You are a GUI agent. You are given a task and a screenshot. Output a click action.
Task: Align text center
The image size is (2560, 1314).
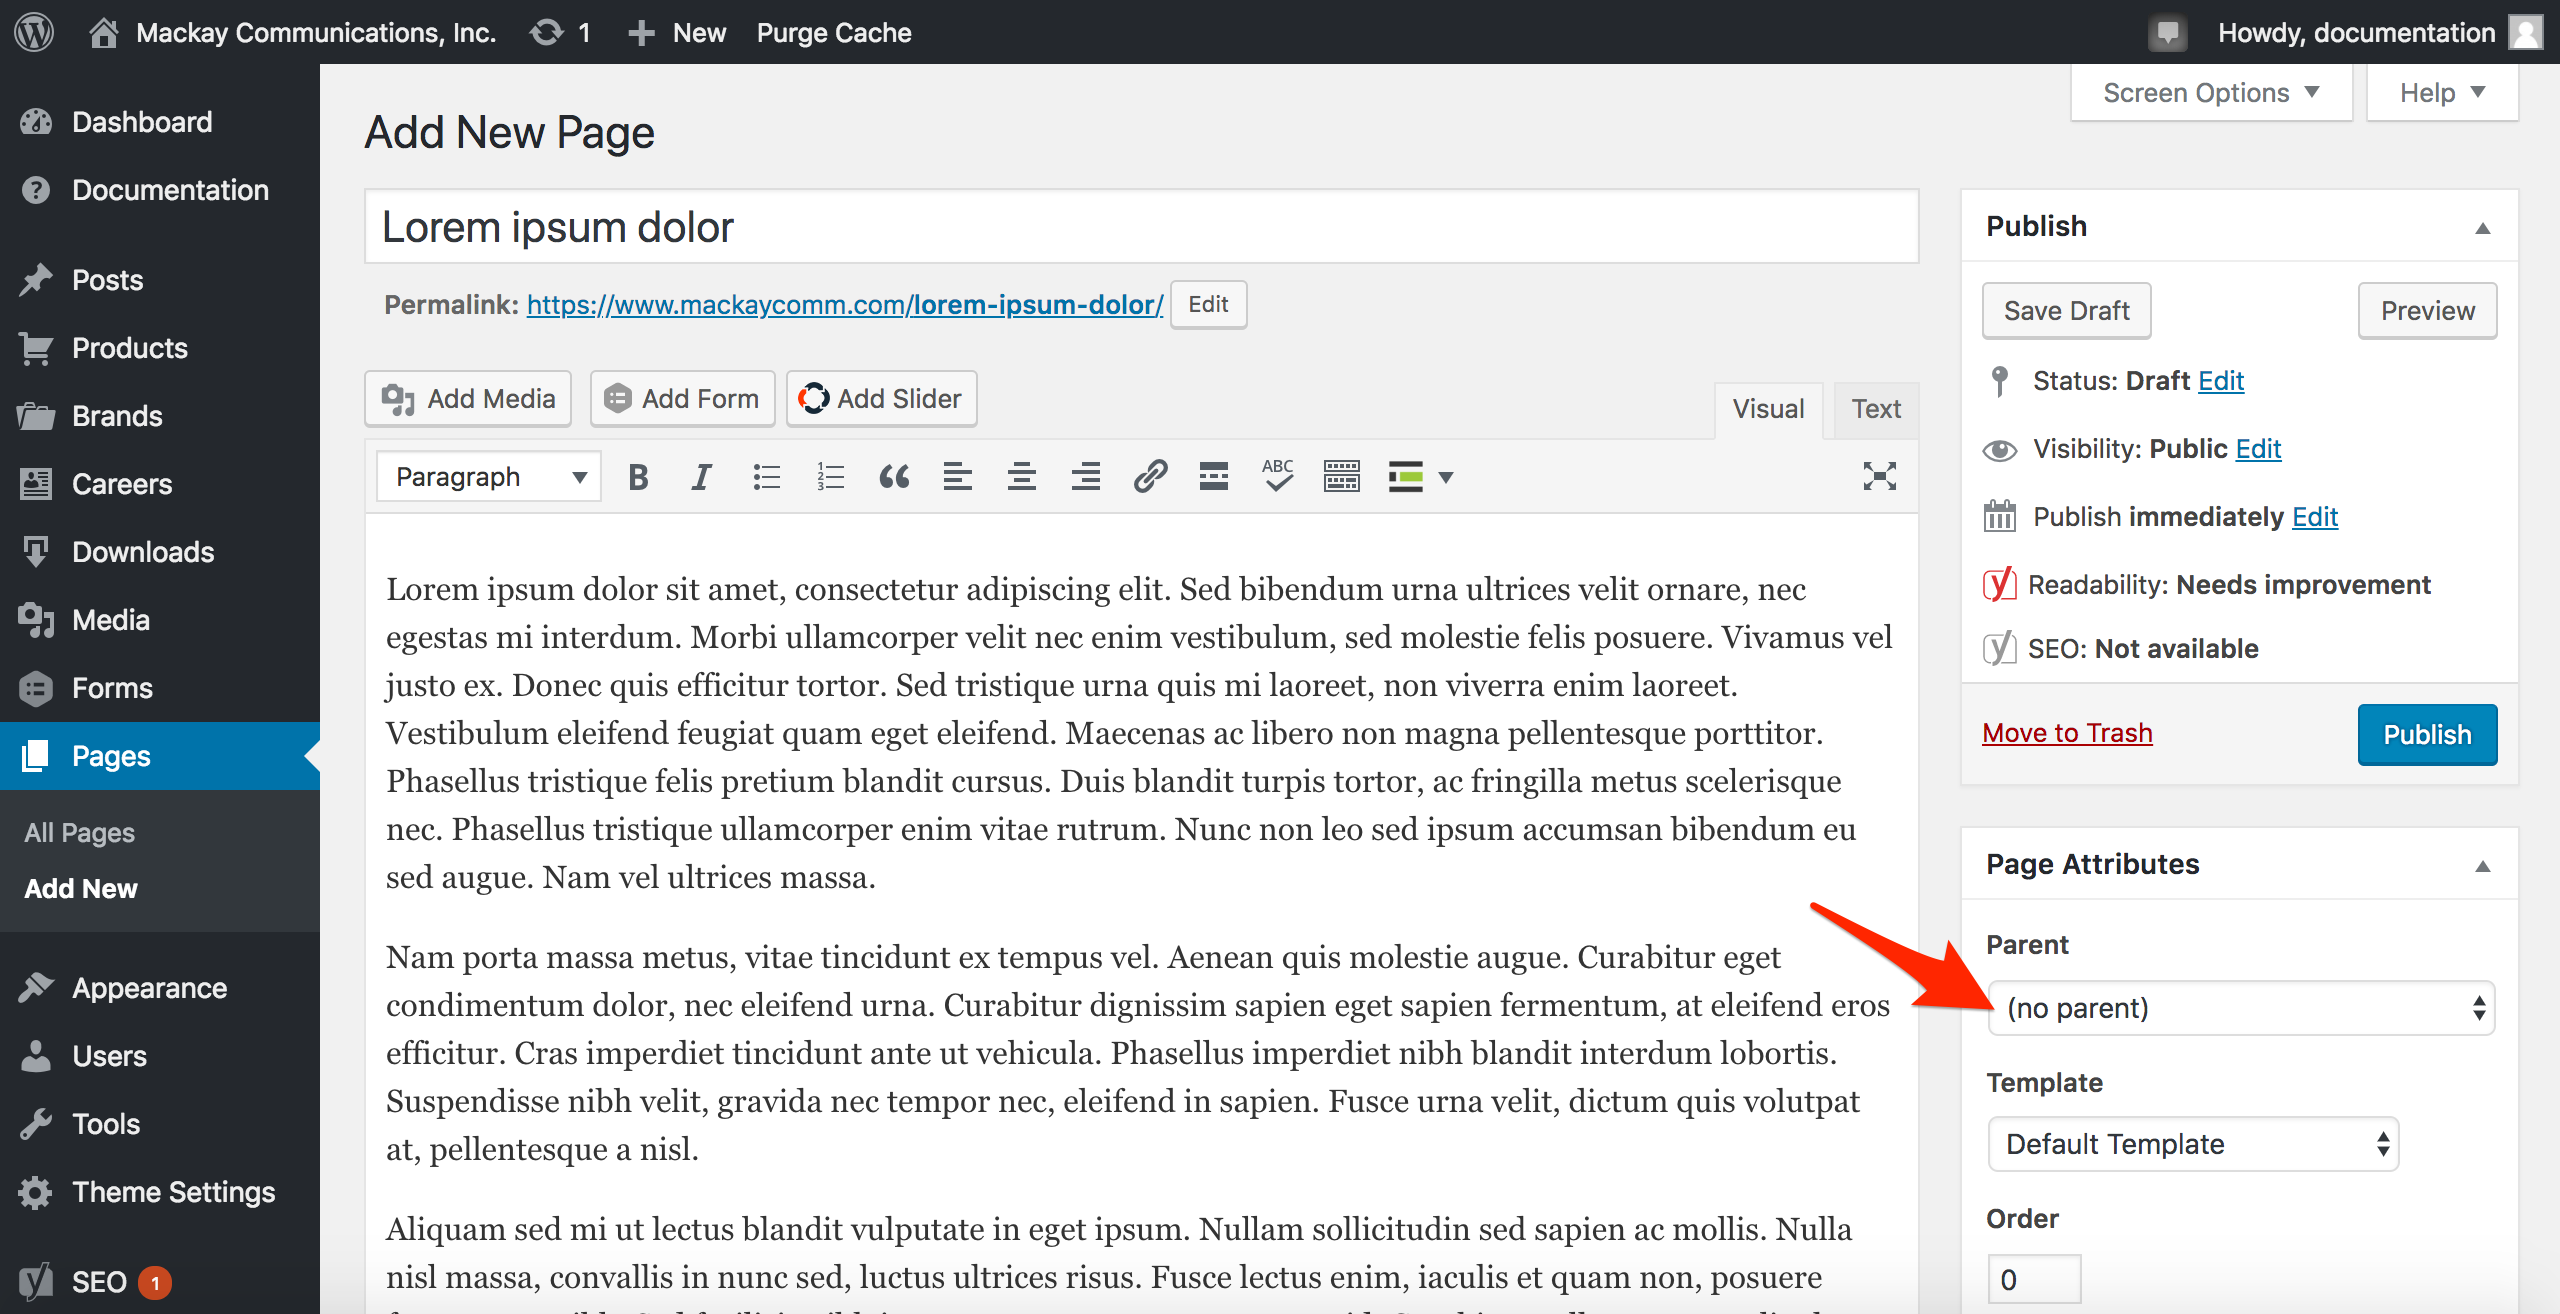[x=1022, y=477]
